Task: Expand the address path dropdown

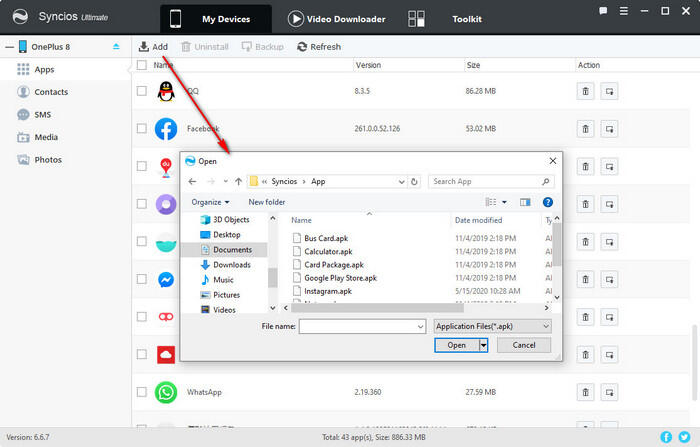Action: pyautogui.click(x=401, y=182)
